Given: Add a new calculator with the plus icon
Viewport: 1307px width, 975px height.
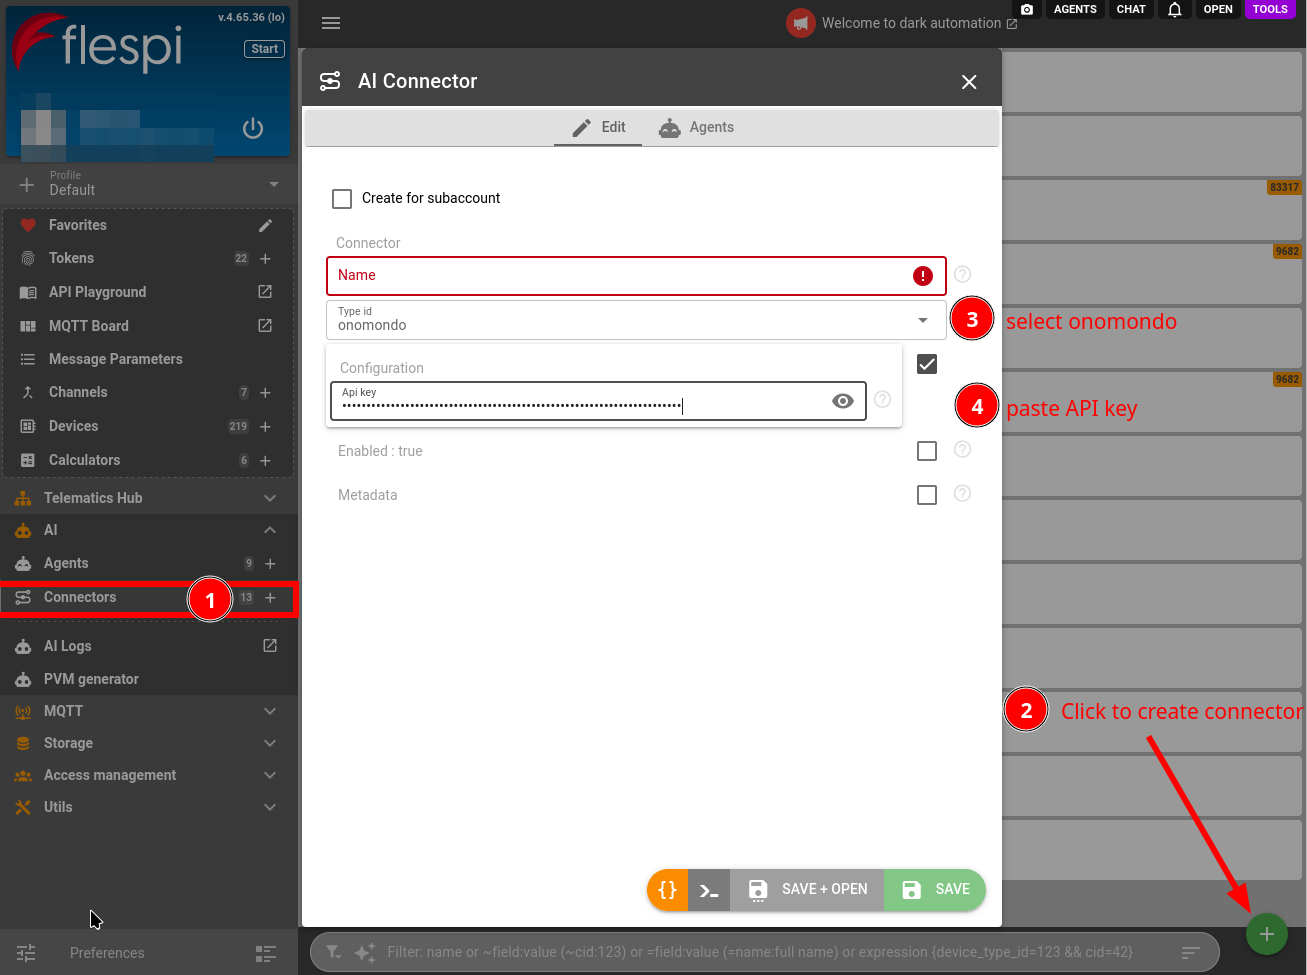Looking at the screenshot, I should 265,461.
